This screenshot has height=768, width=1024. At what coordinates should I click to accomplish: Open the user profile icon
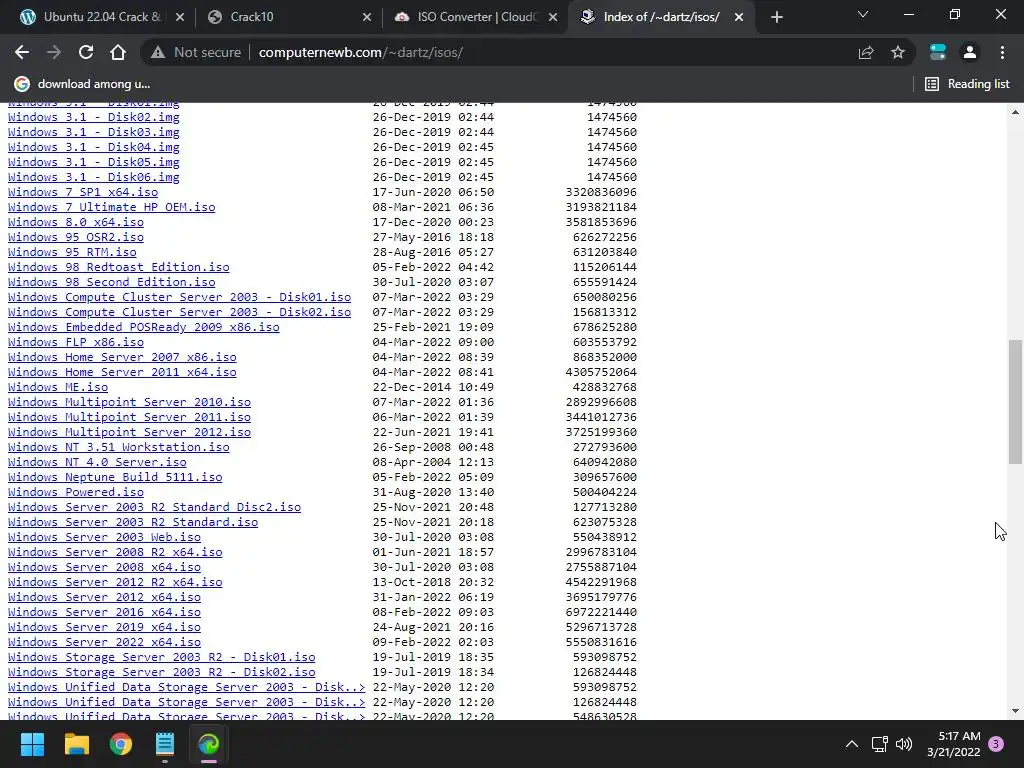[970, 52]
